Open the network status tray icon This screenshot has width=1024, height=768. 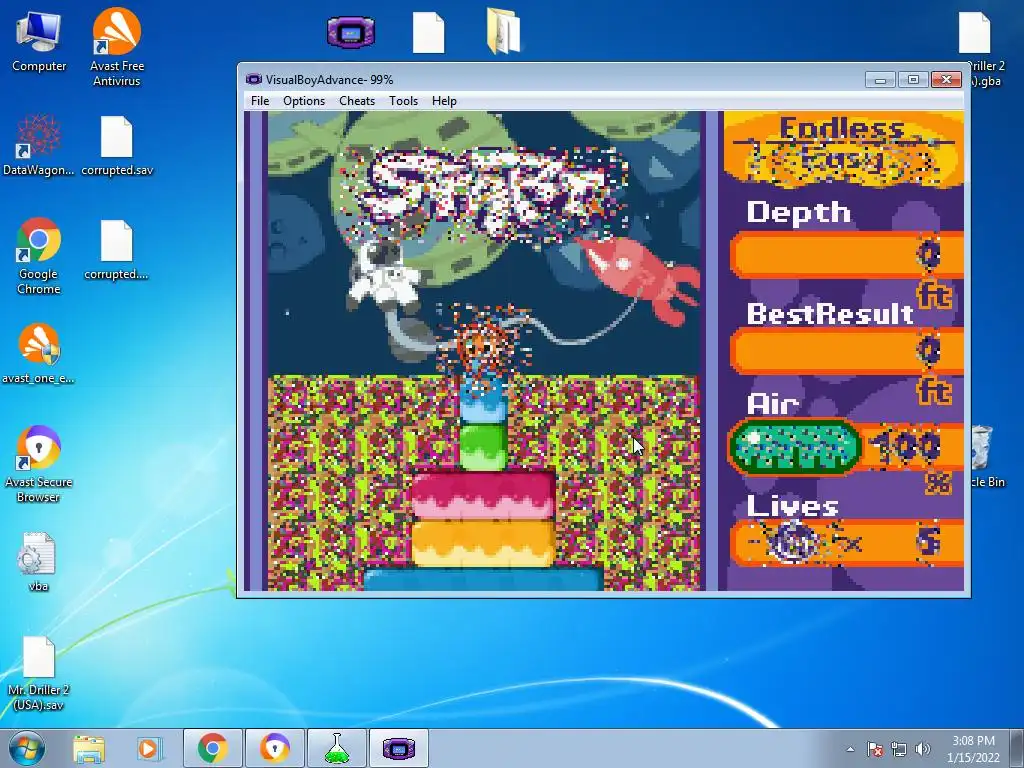(899, 749)
